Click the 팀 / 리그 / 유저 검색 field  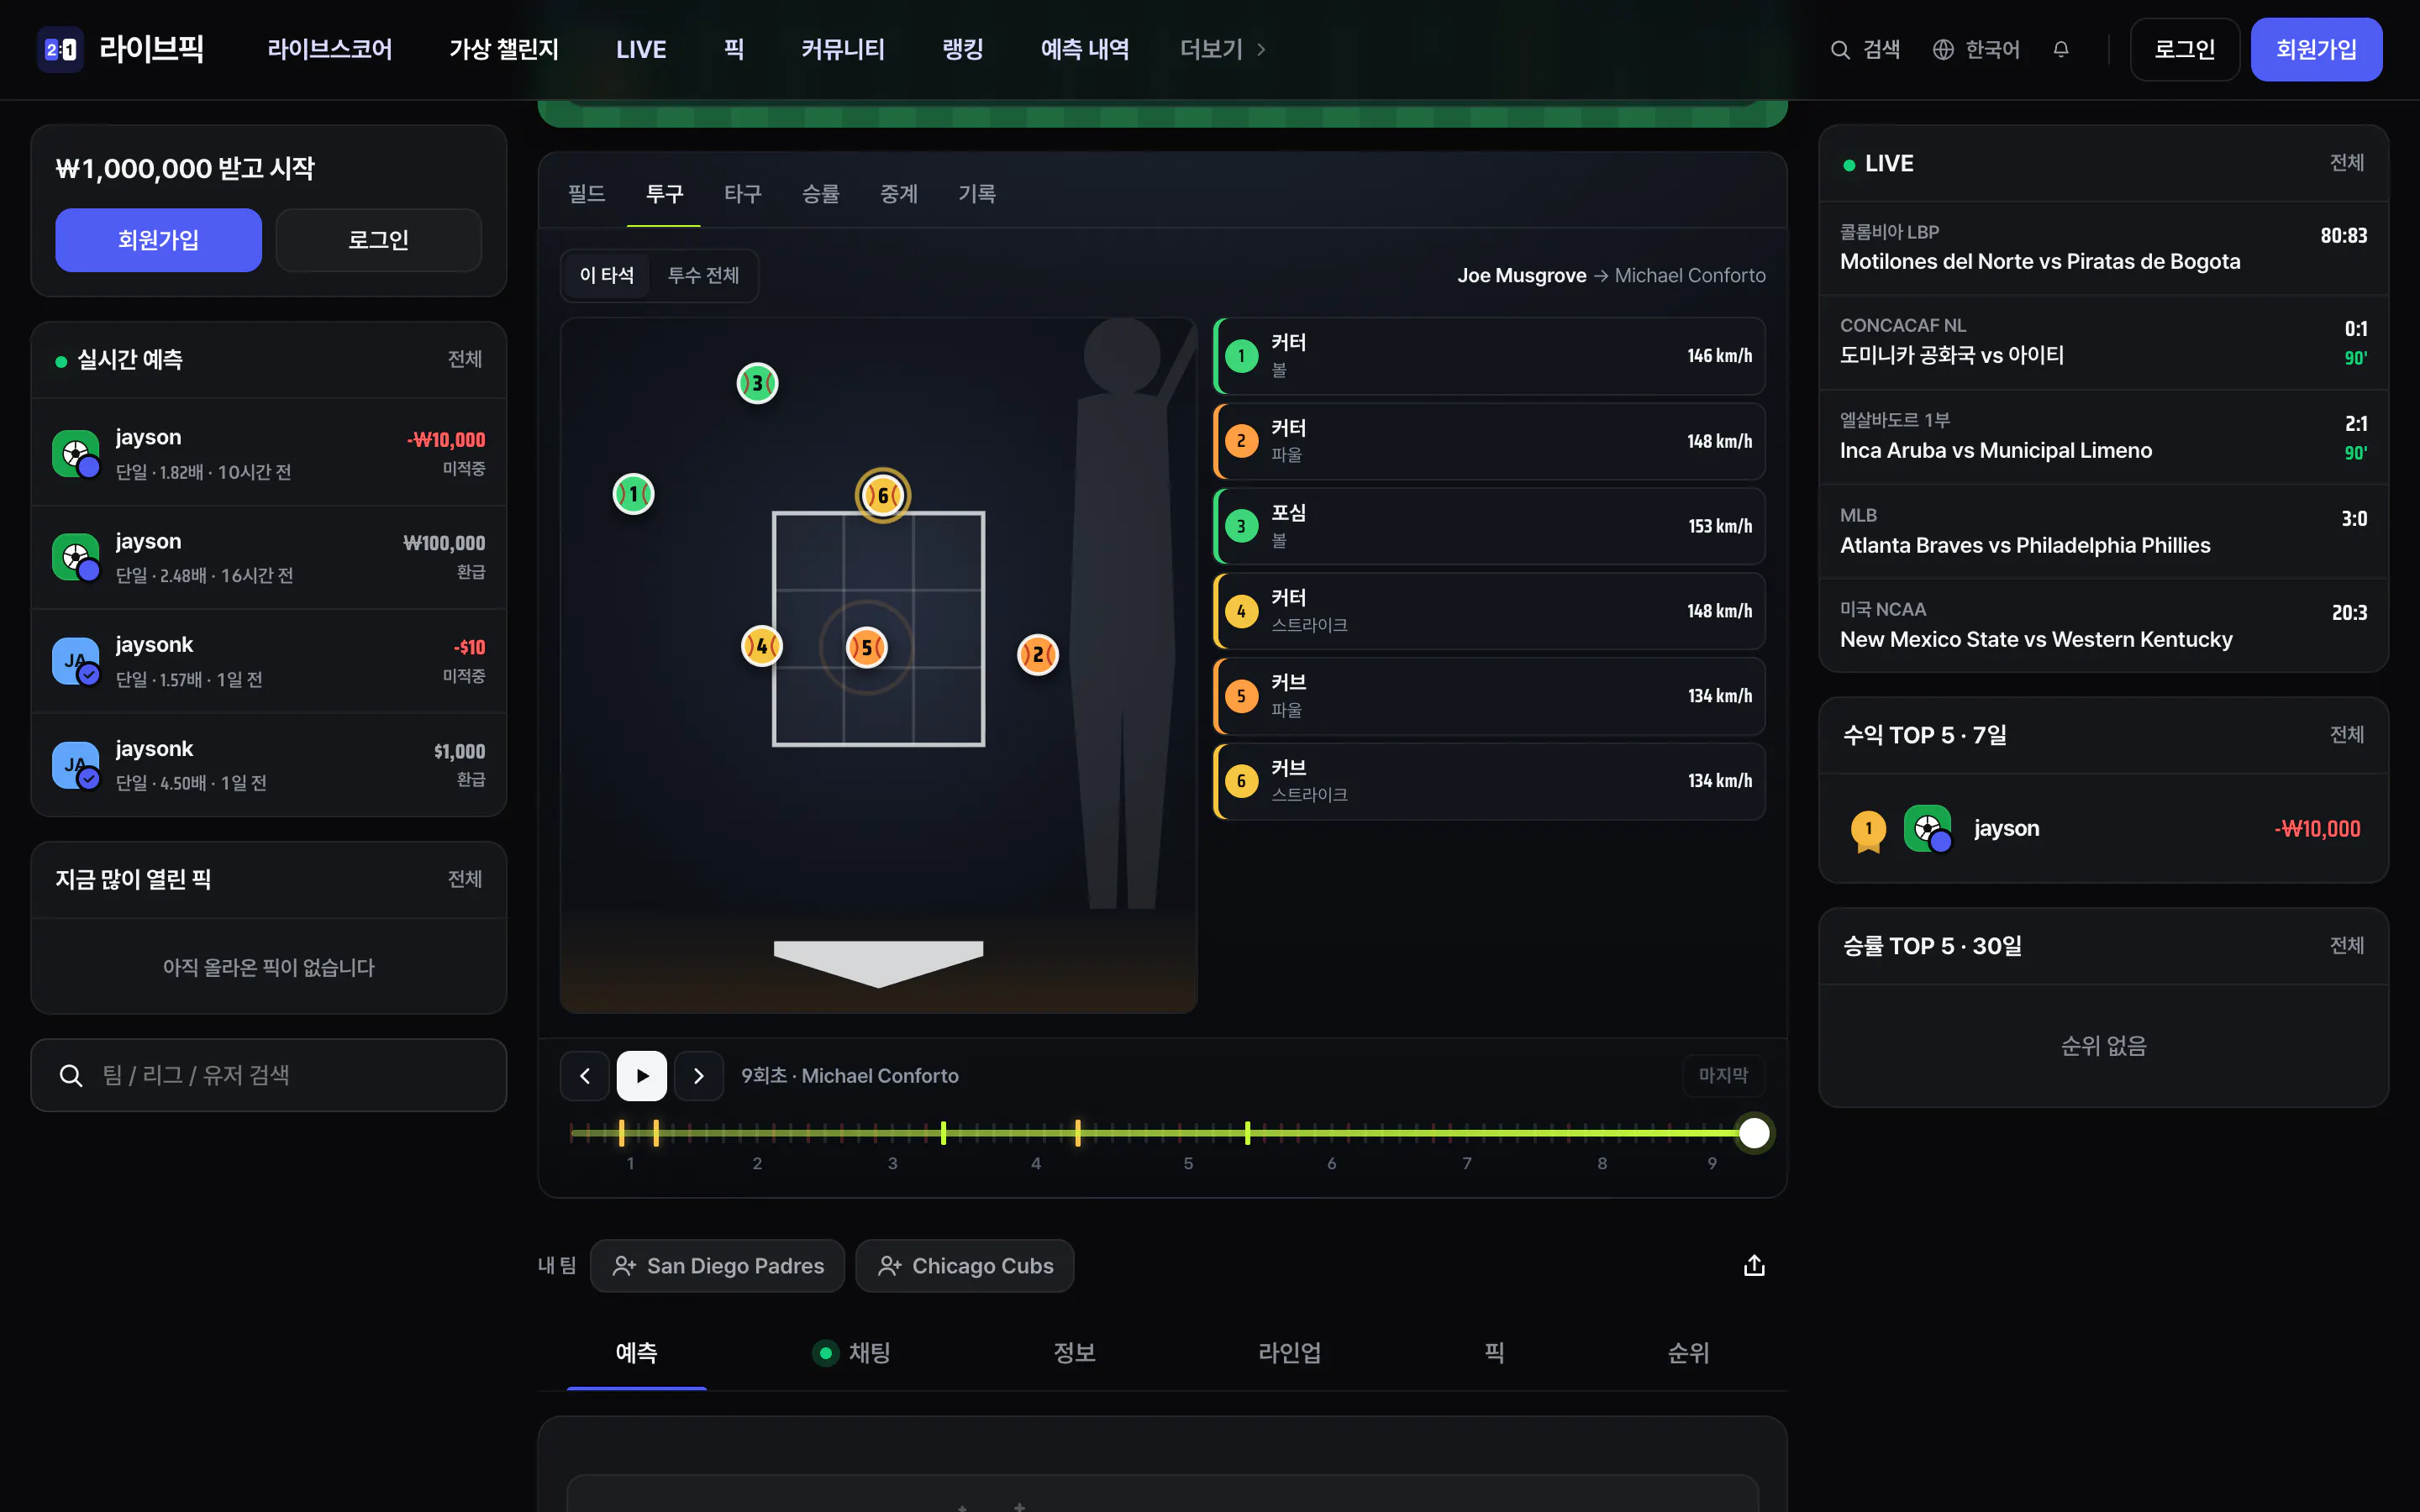tap(269, 1075)
